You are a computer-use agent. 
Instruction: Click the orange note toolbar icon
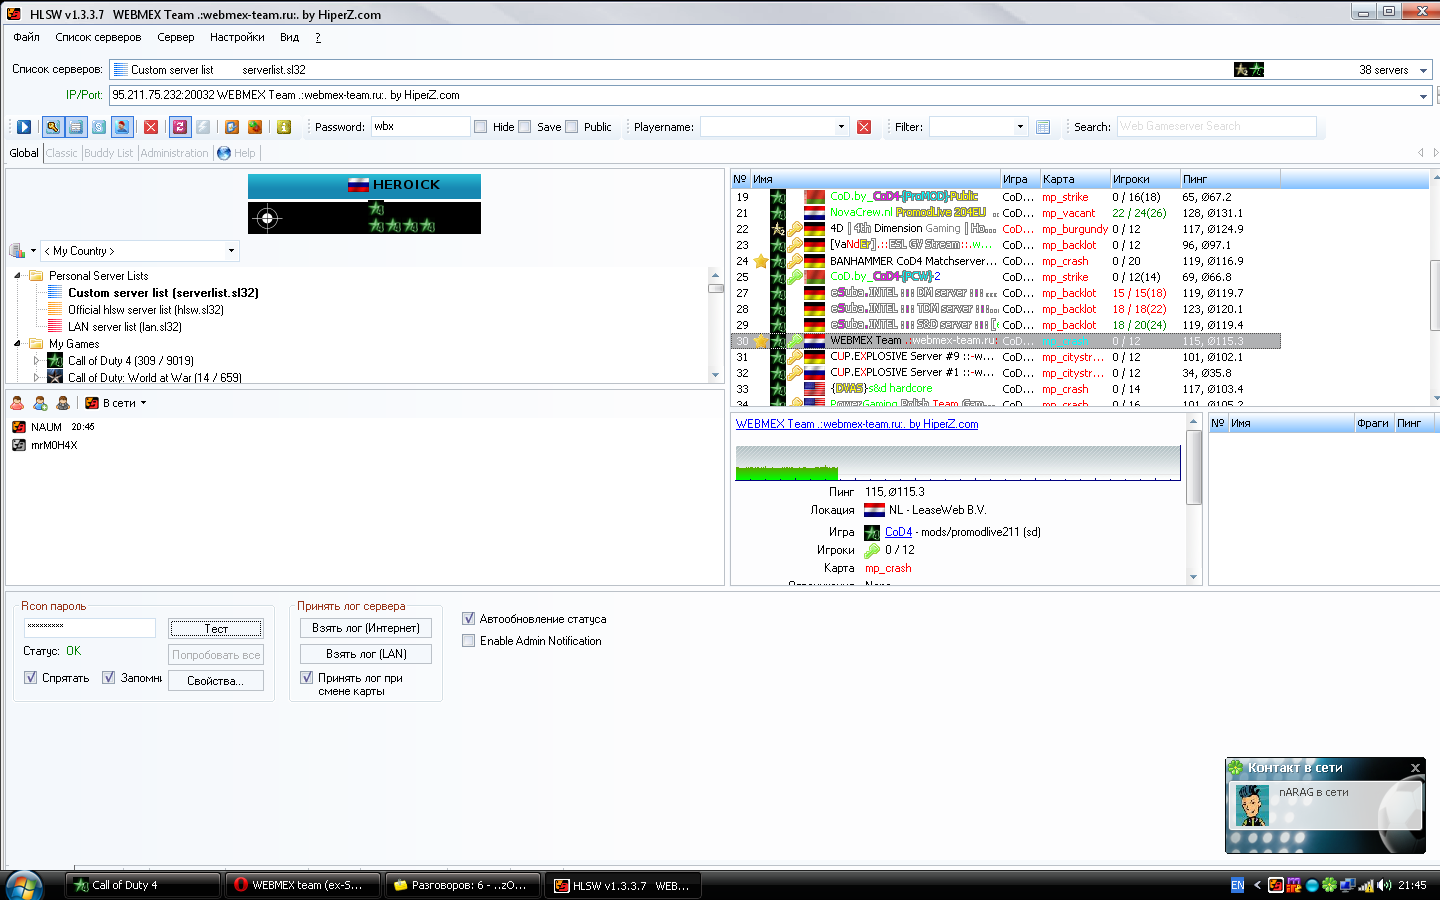232,127
